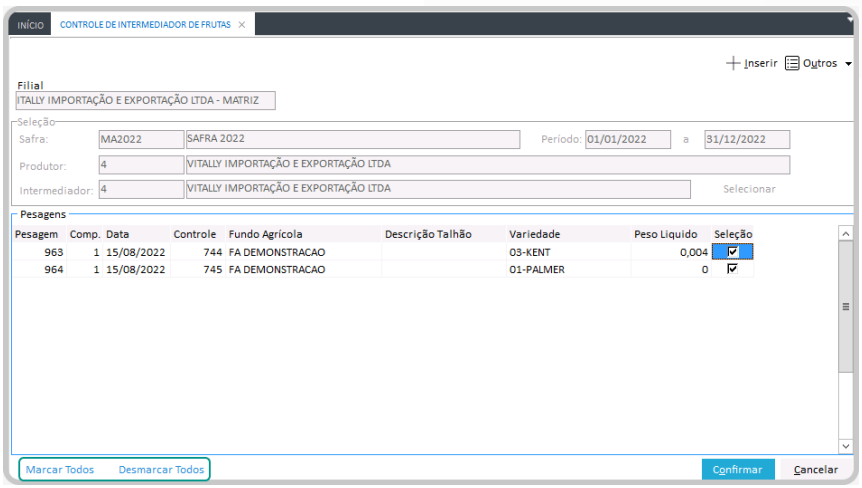Click the Selecionar button
This screenshot has width=862, height=488.
(749, 189)
